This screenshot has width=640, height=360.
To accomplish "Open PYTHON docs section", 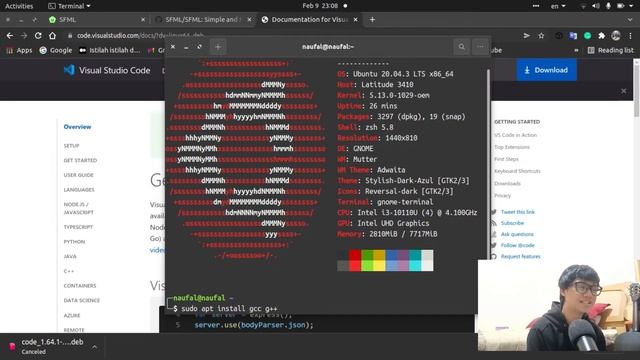I will click(74, 242).
